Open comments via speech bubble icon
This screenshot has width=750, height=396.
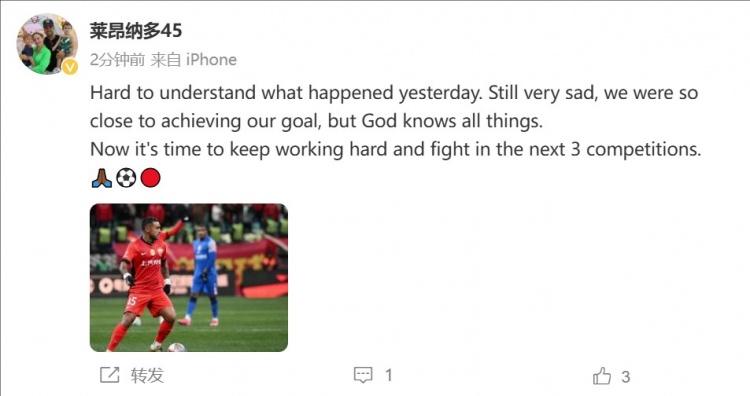[x=363, y=375]
